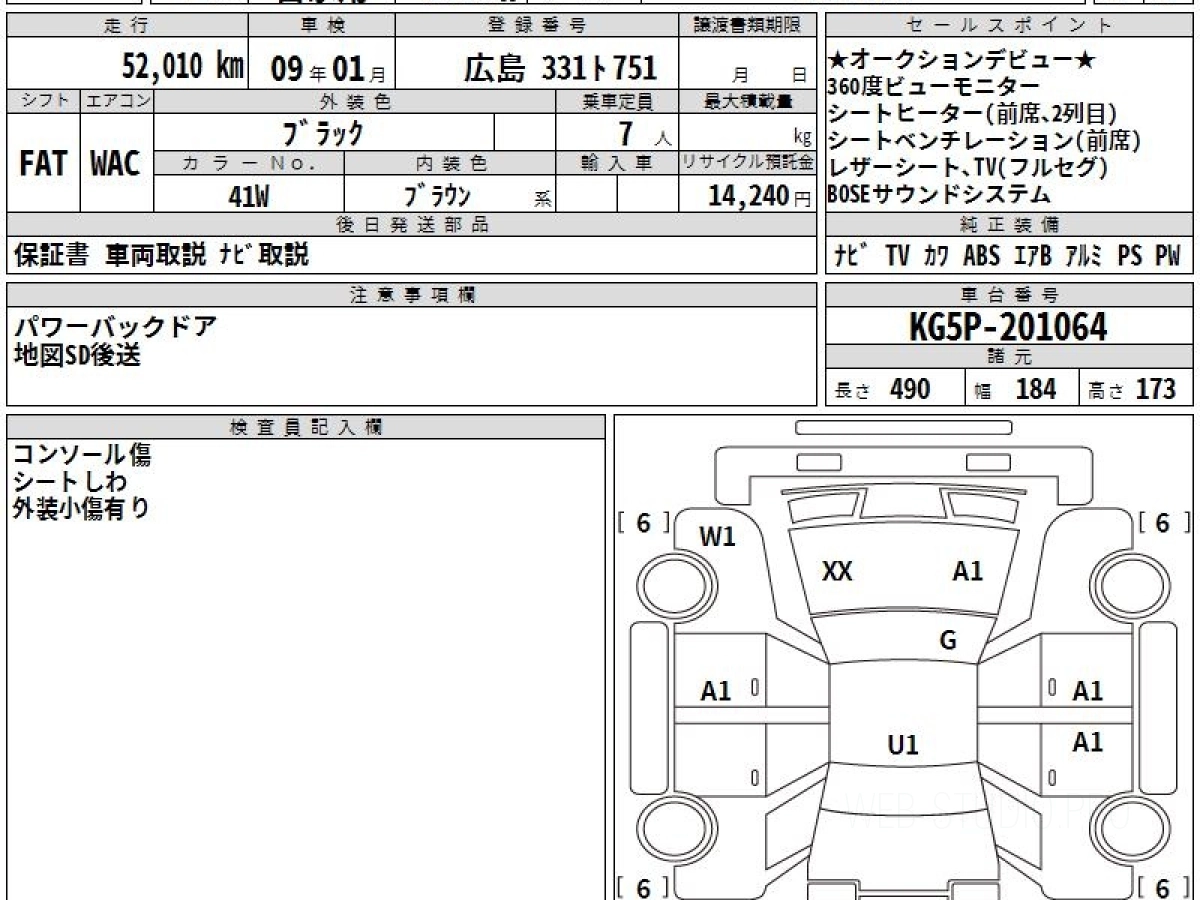The width and height of the screenshot is (1200, 900).
Task: Click ABS in the equipment row
Action: 981,256
